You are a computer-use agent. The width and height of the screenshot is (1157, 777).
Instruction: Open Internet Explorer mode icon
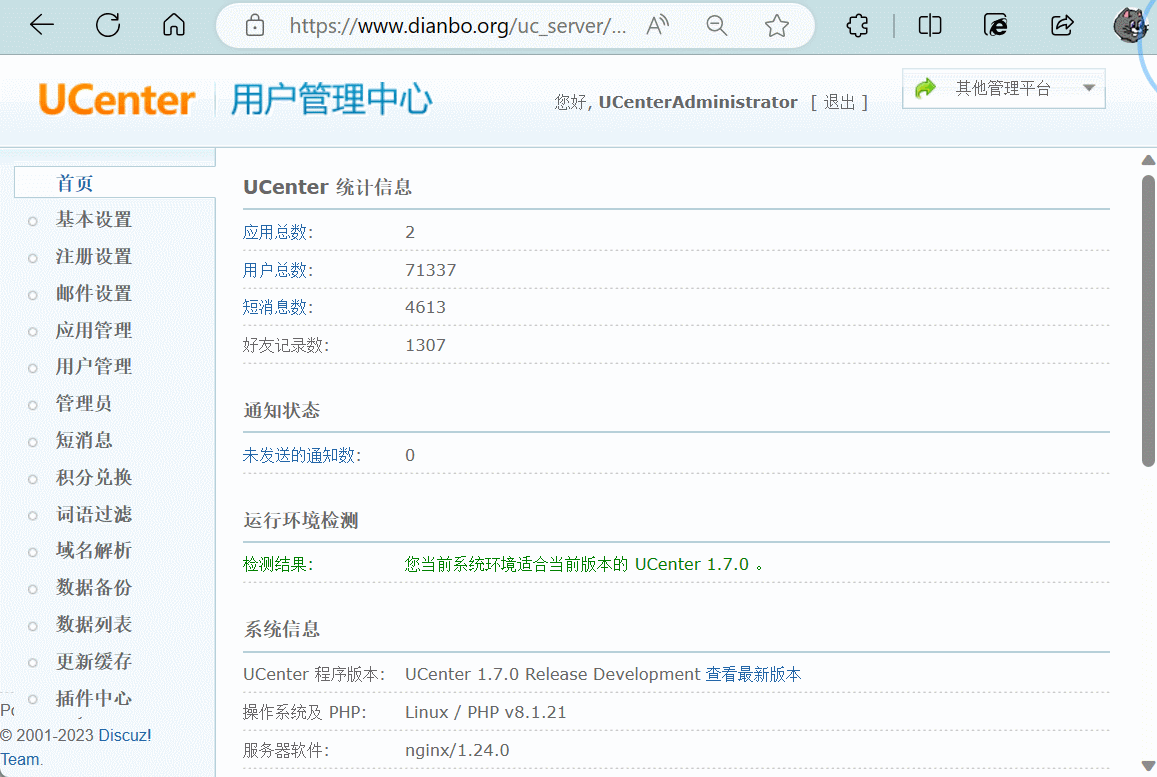995,26
